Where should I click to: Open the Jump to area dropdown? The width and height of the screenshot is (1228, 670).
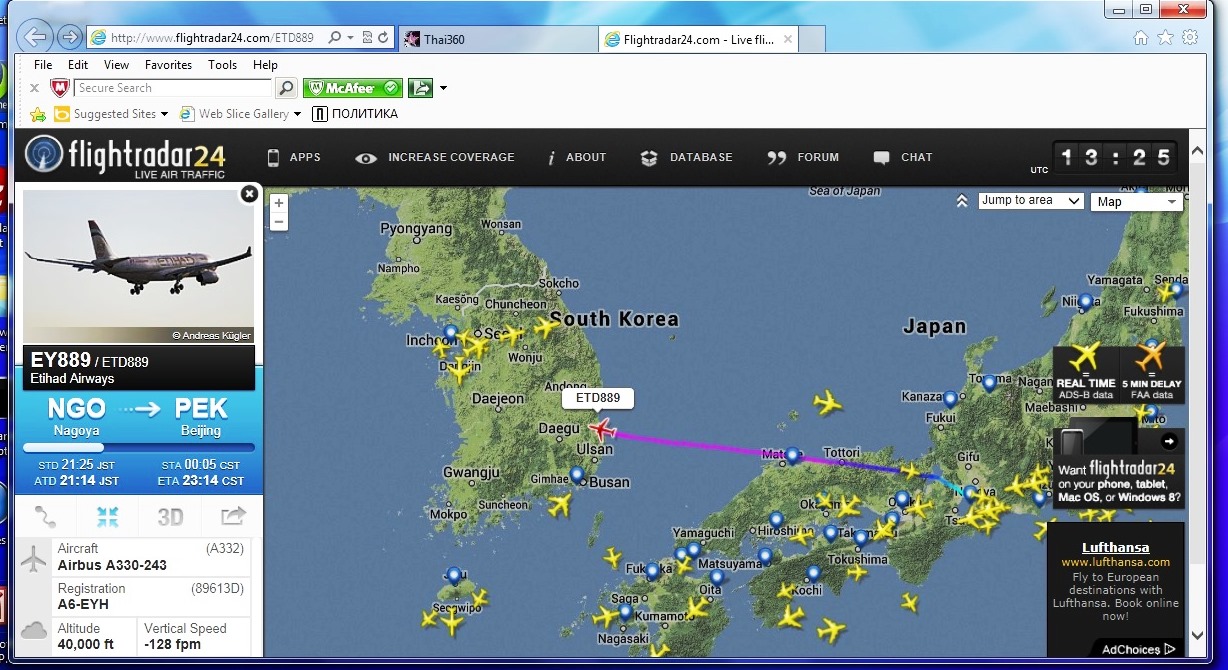1031,201
